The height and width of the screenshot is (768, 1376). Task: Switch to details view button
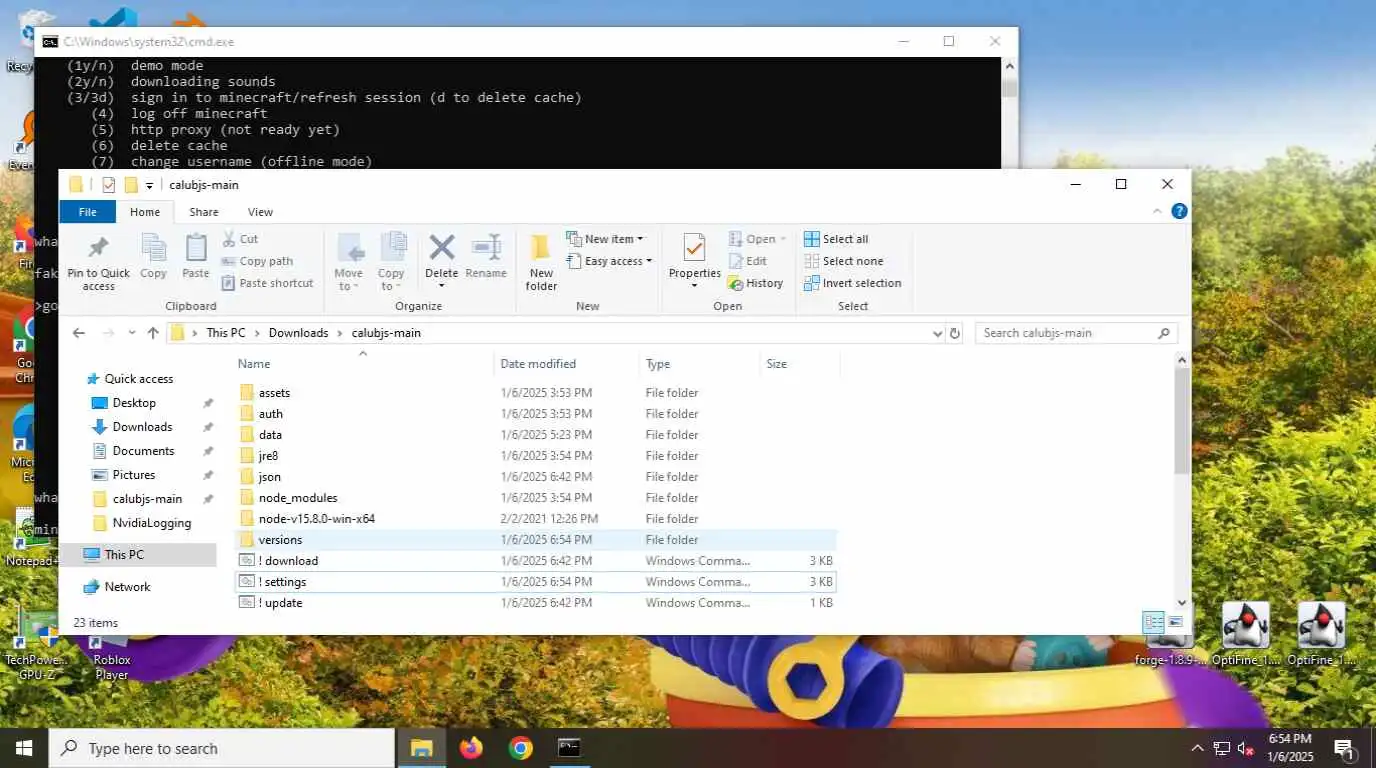coord(1154,622)
